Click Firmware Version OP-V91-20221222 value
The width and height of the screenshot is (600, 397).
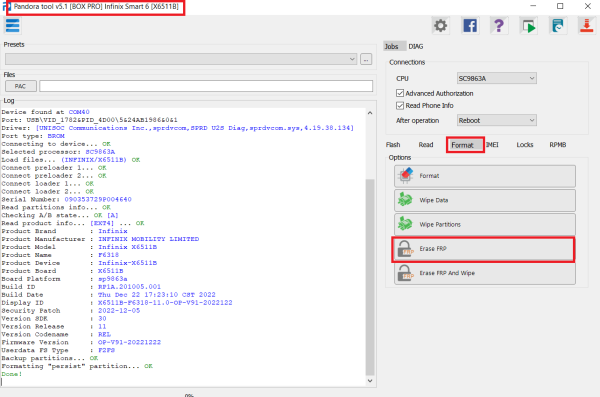coord(129,342)
